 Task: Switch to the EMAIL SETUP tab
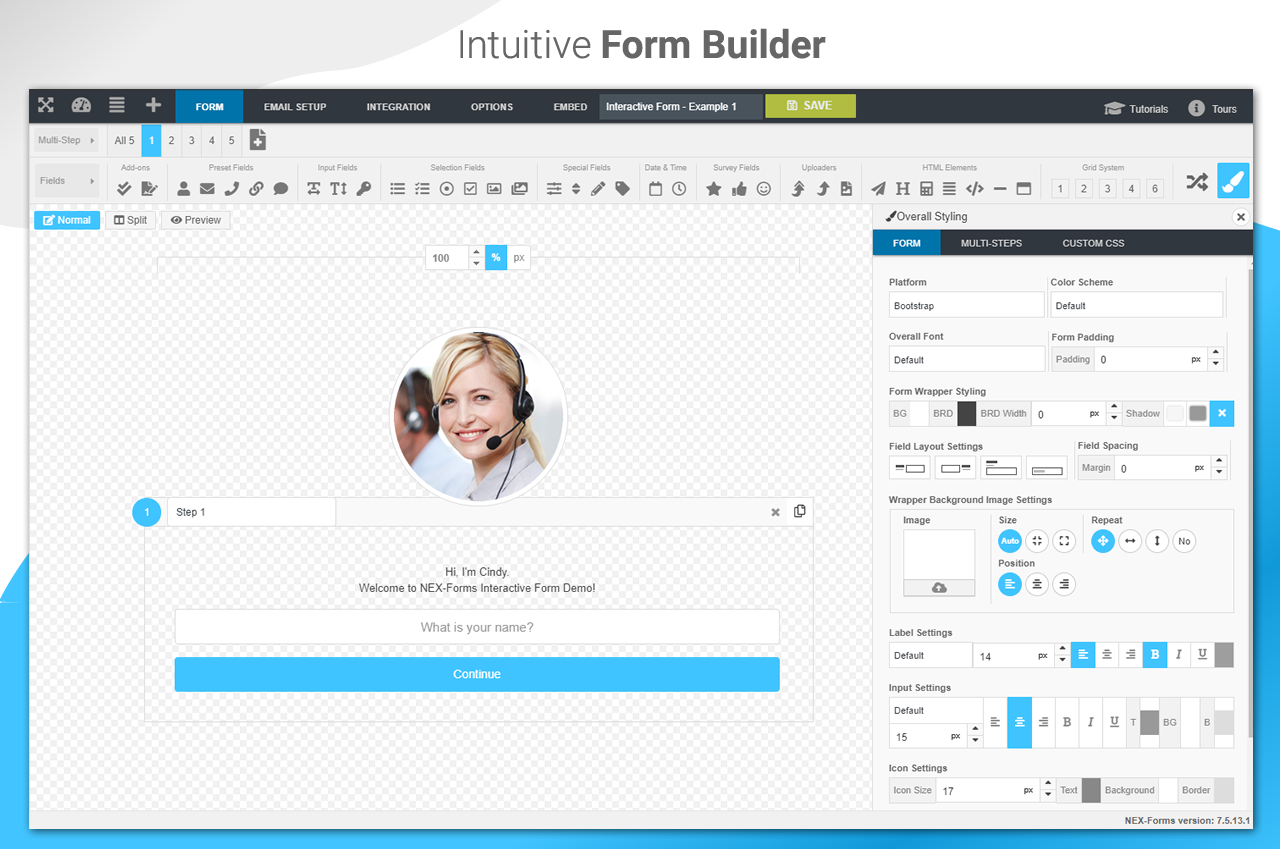(x=295, y=106)
